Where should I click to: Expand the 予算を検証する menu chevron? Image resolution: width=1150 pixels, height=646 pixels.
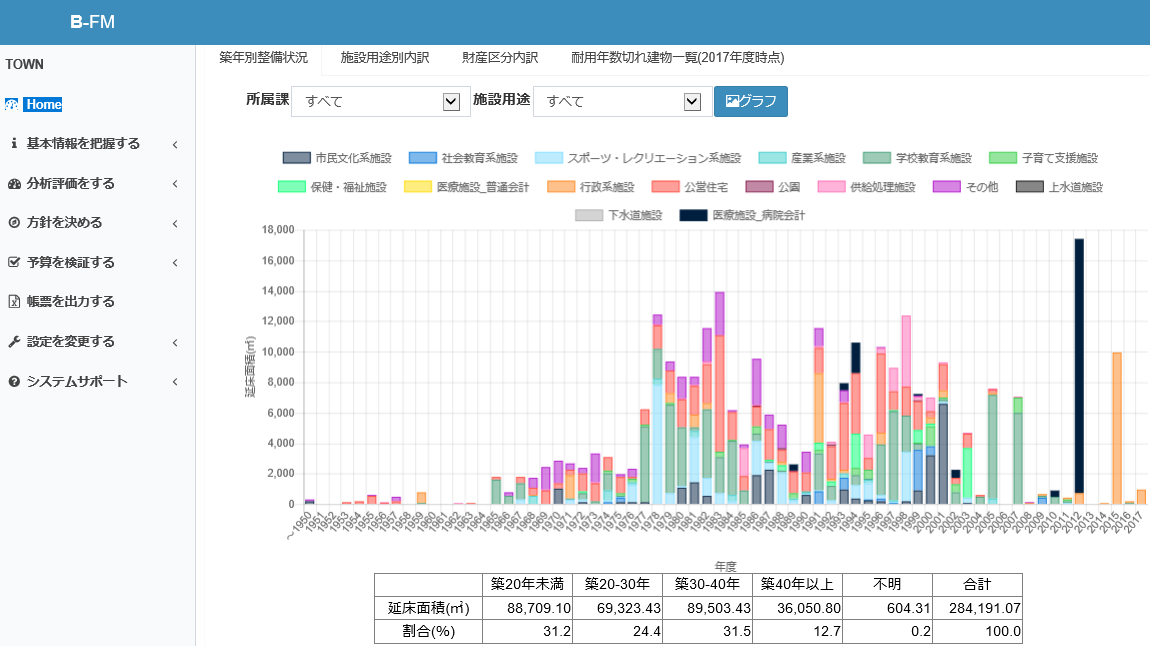pyautogui.click(x=175, y=263)
